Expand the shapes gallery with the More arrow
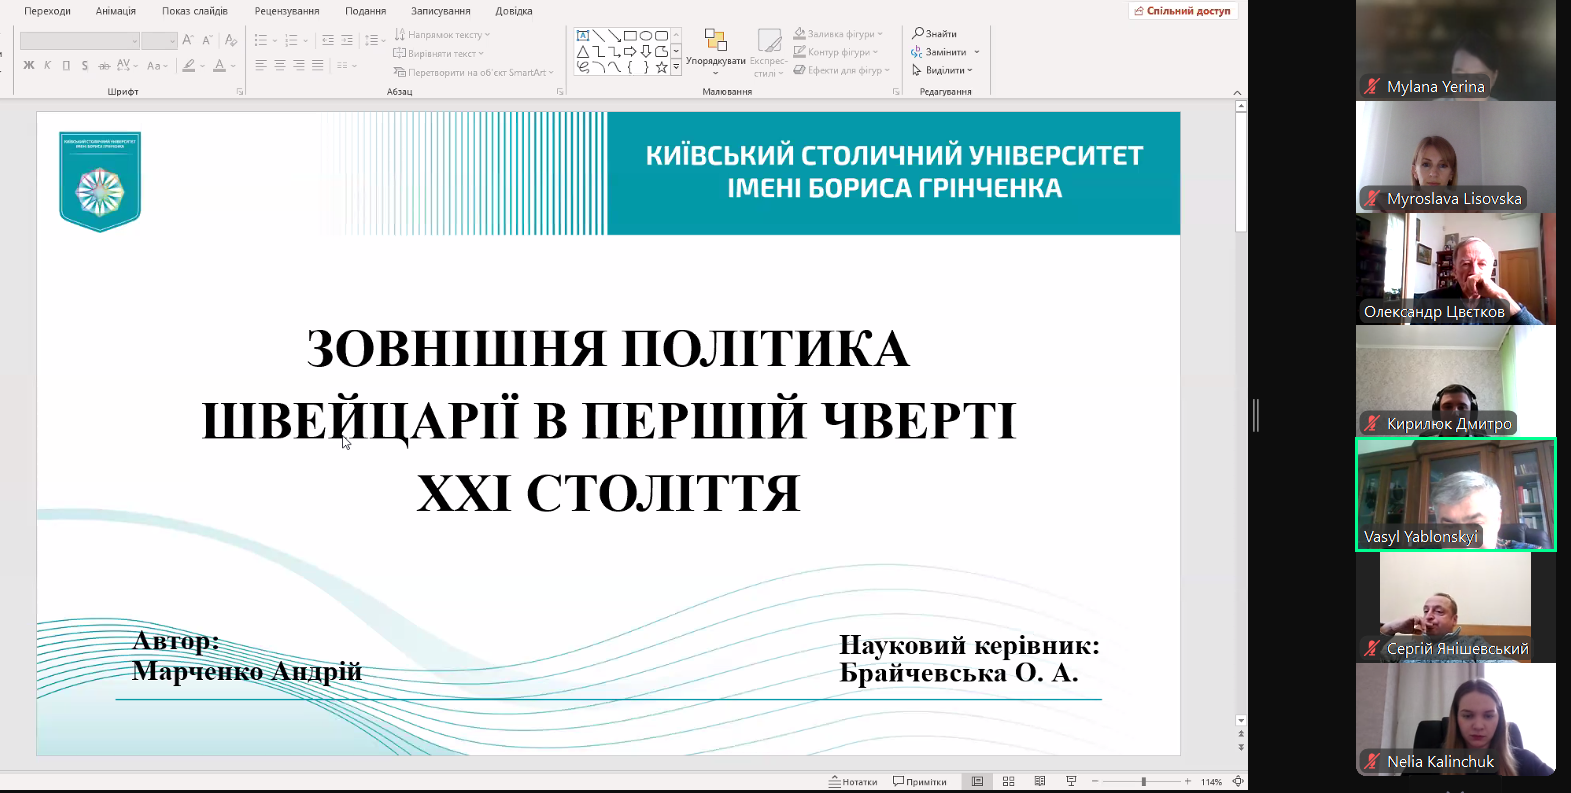1571x793 pixels. (676, 67)
